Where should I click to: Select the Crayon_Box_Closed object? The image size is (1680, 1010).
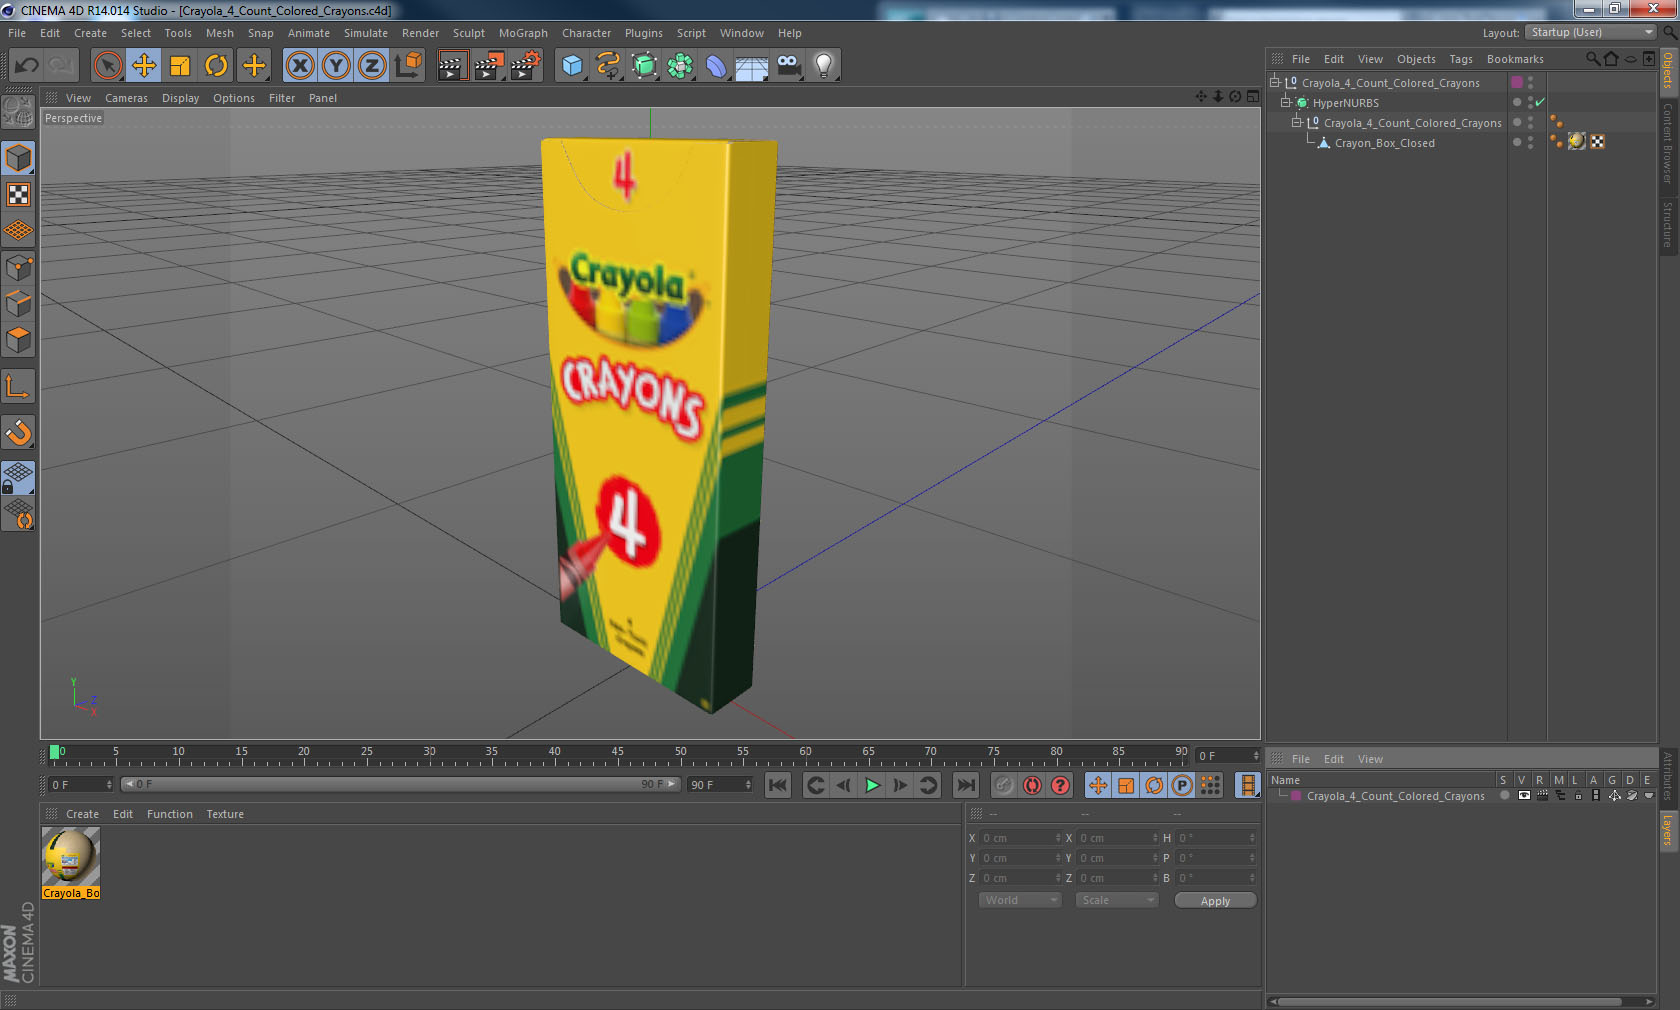pos(1384,143)
